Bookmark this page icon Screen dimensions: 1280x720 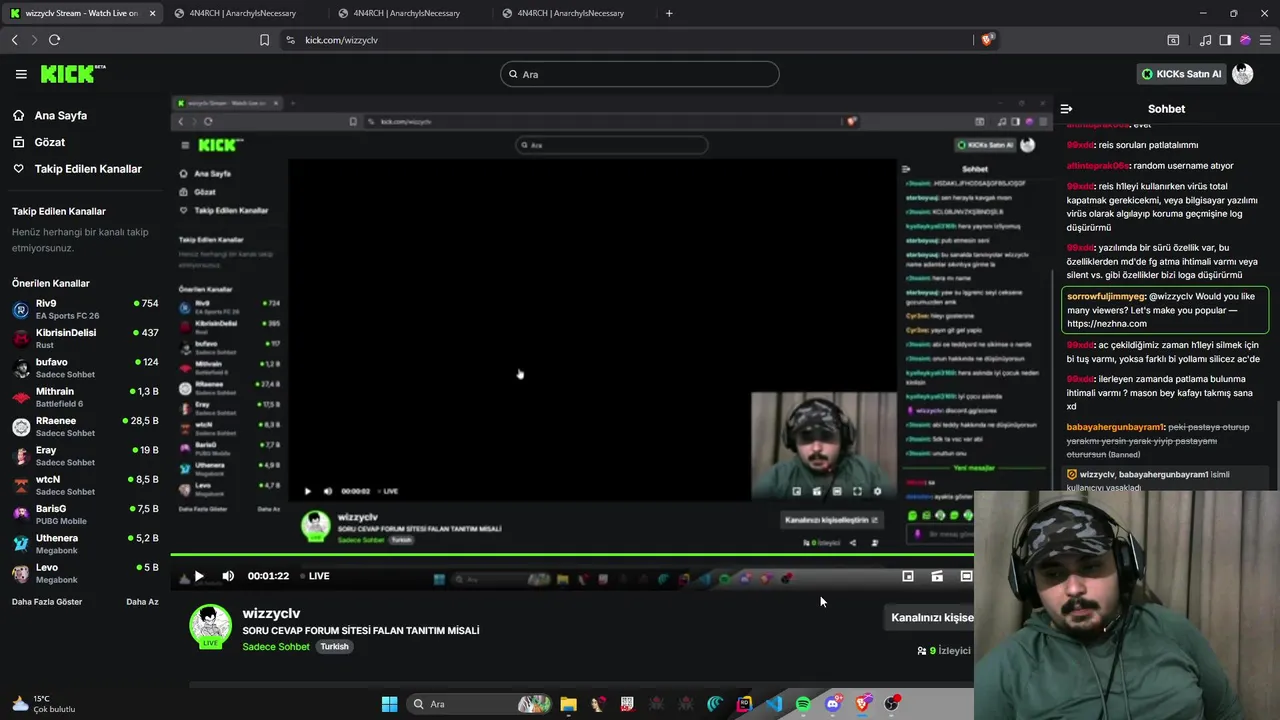point(264,40)
